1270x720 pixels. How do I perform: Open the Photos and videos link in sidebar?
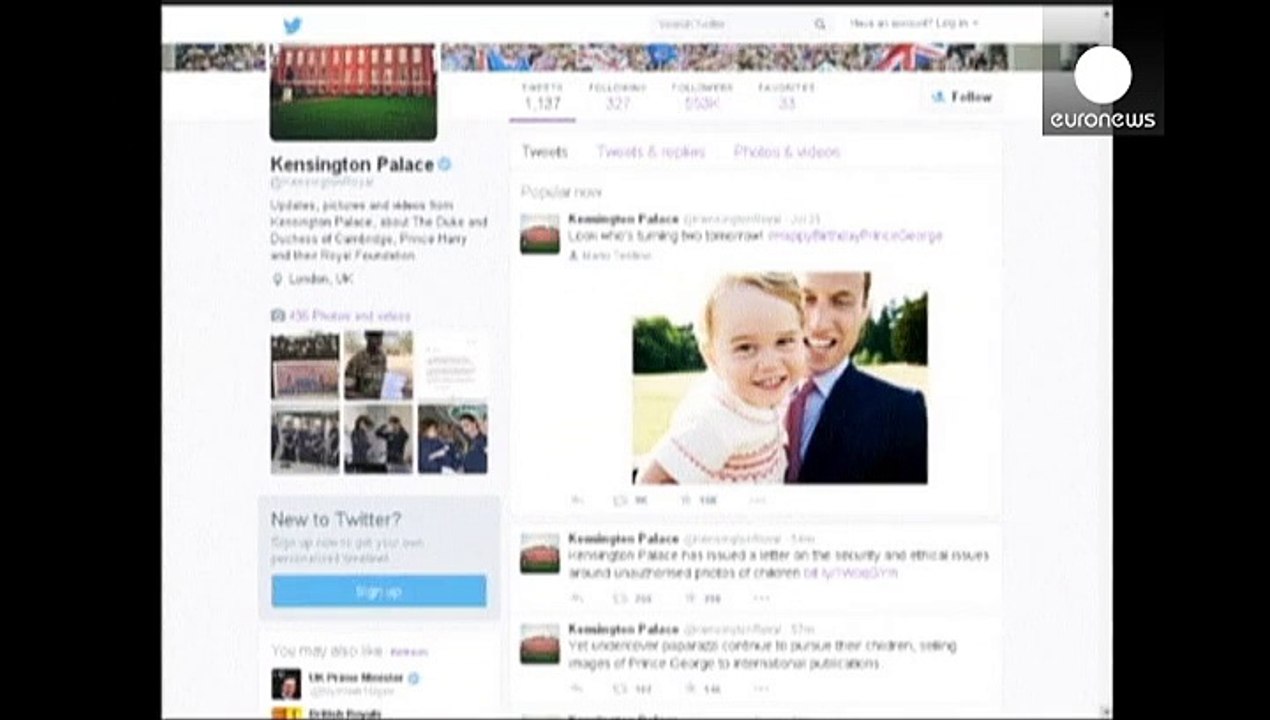(x=349, y=316)
